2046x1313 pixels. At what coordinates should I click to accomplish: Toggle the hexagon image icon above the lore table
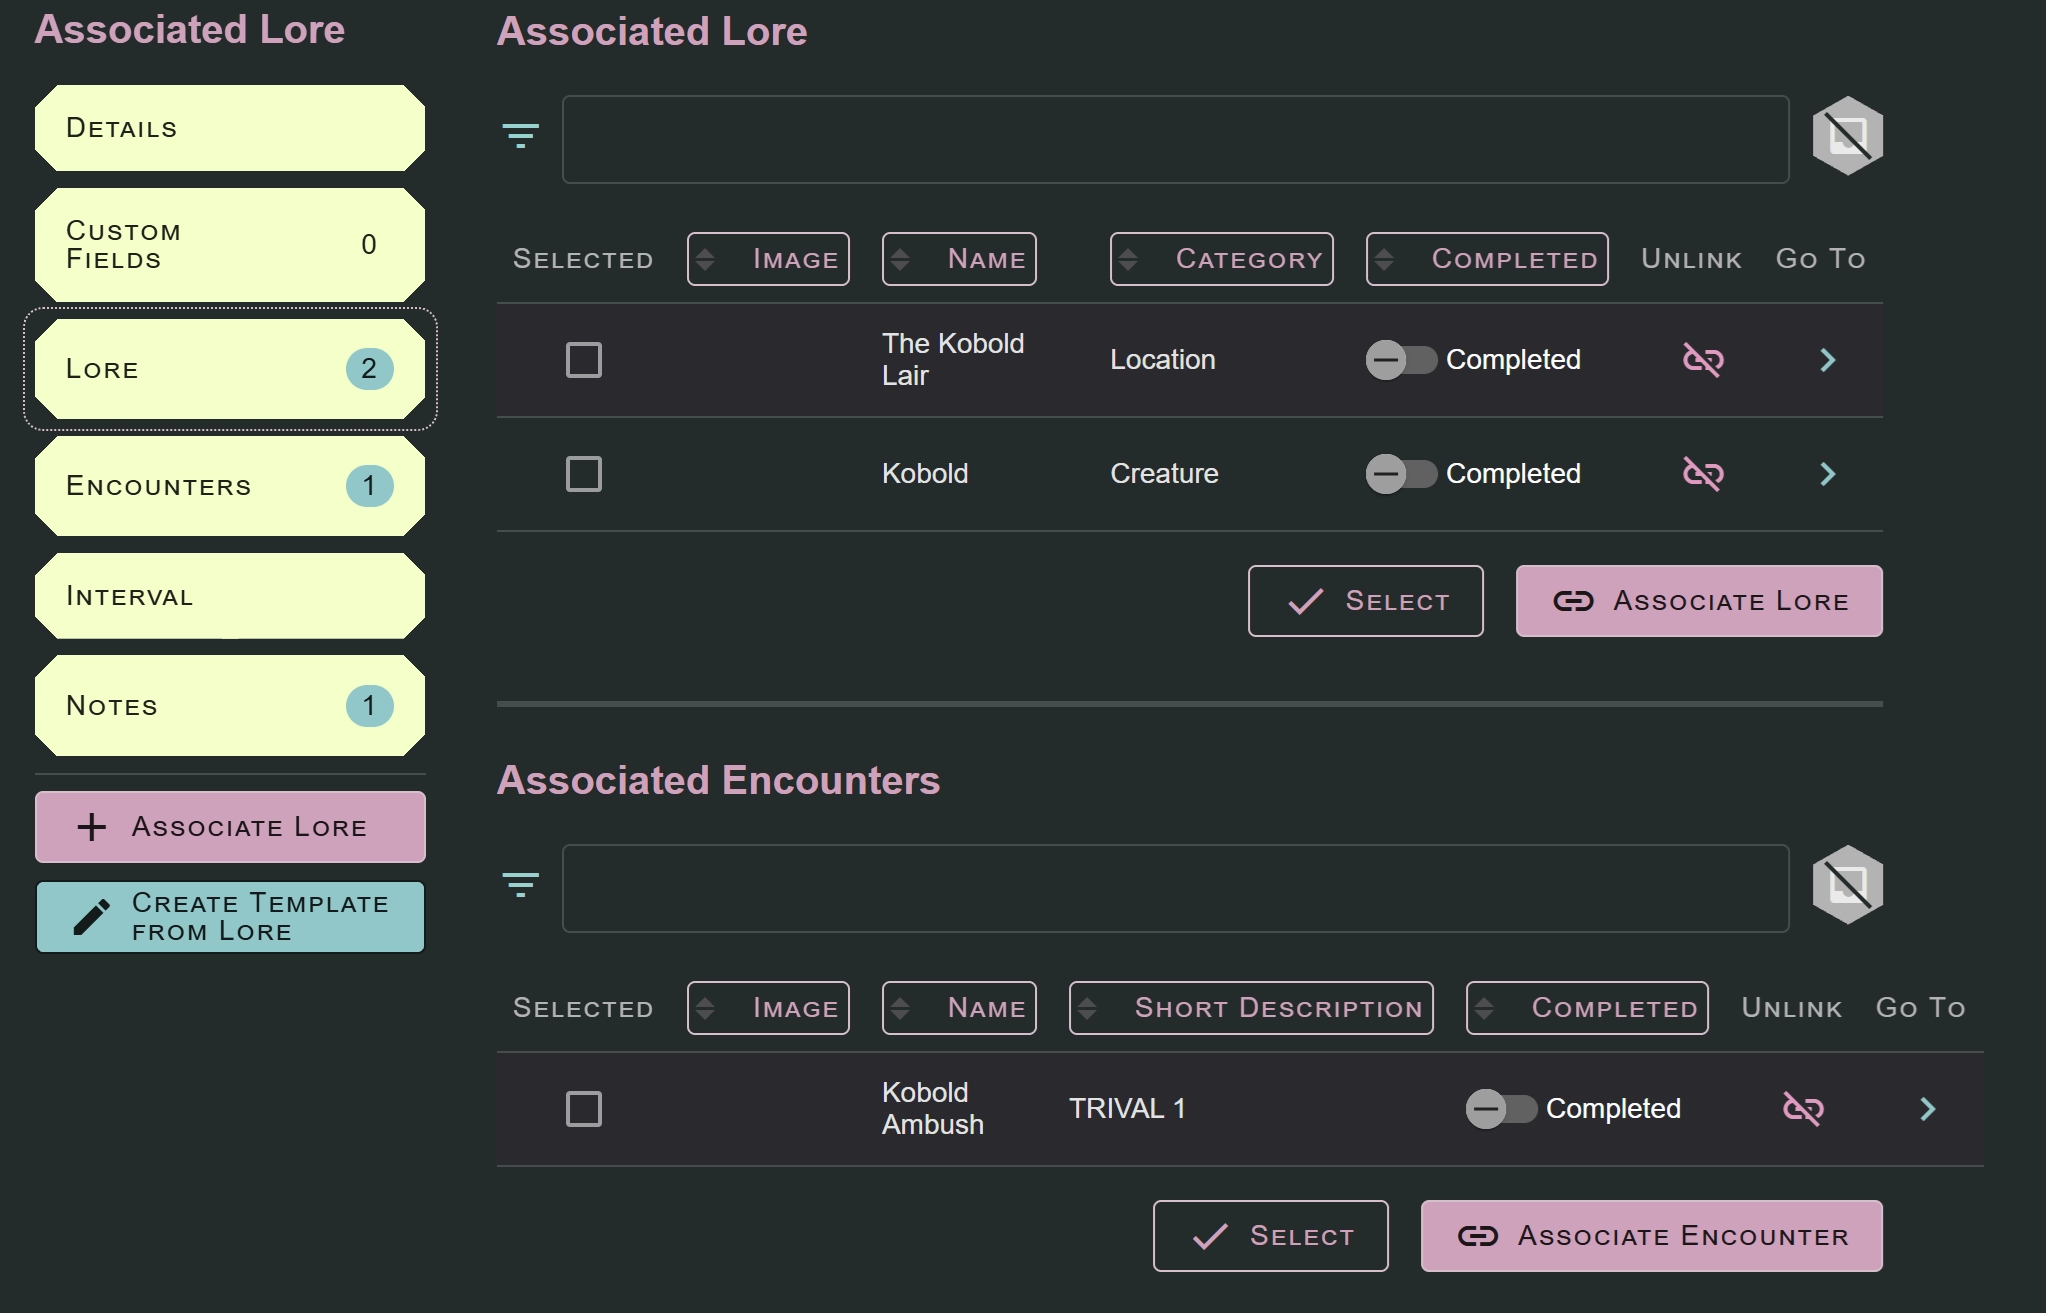pos(1847,136)
